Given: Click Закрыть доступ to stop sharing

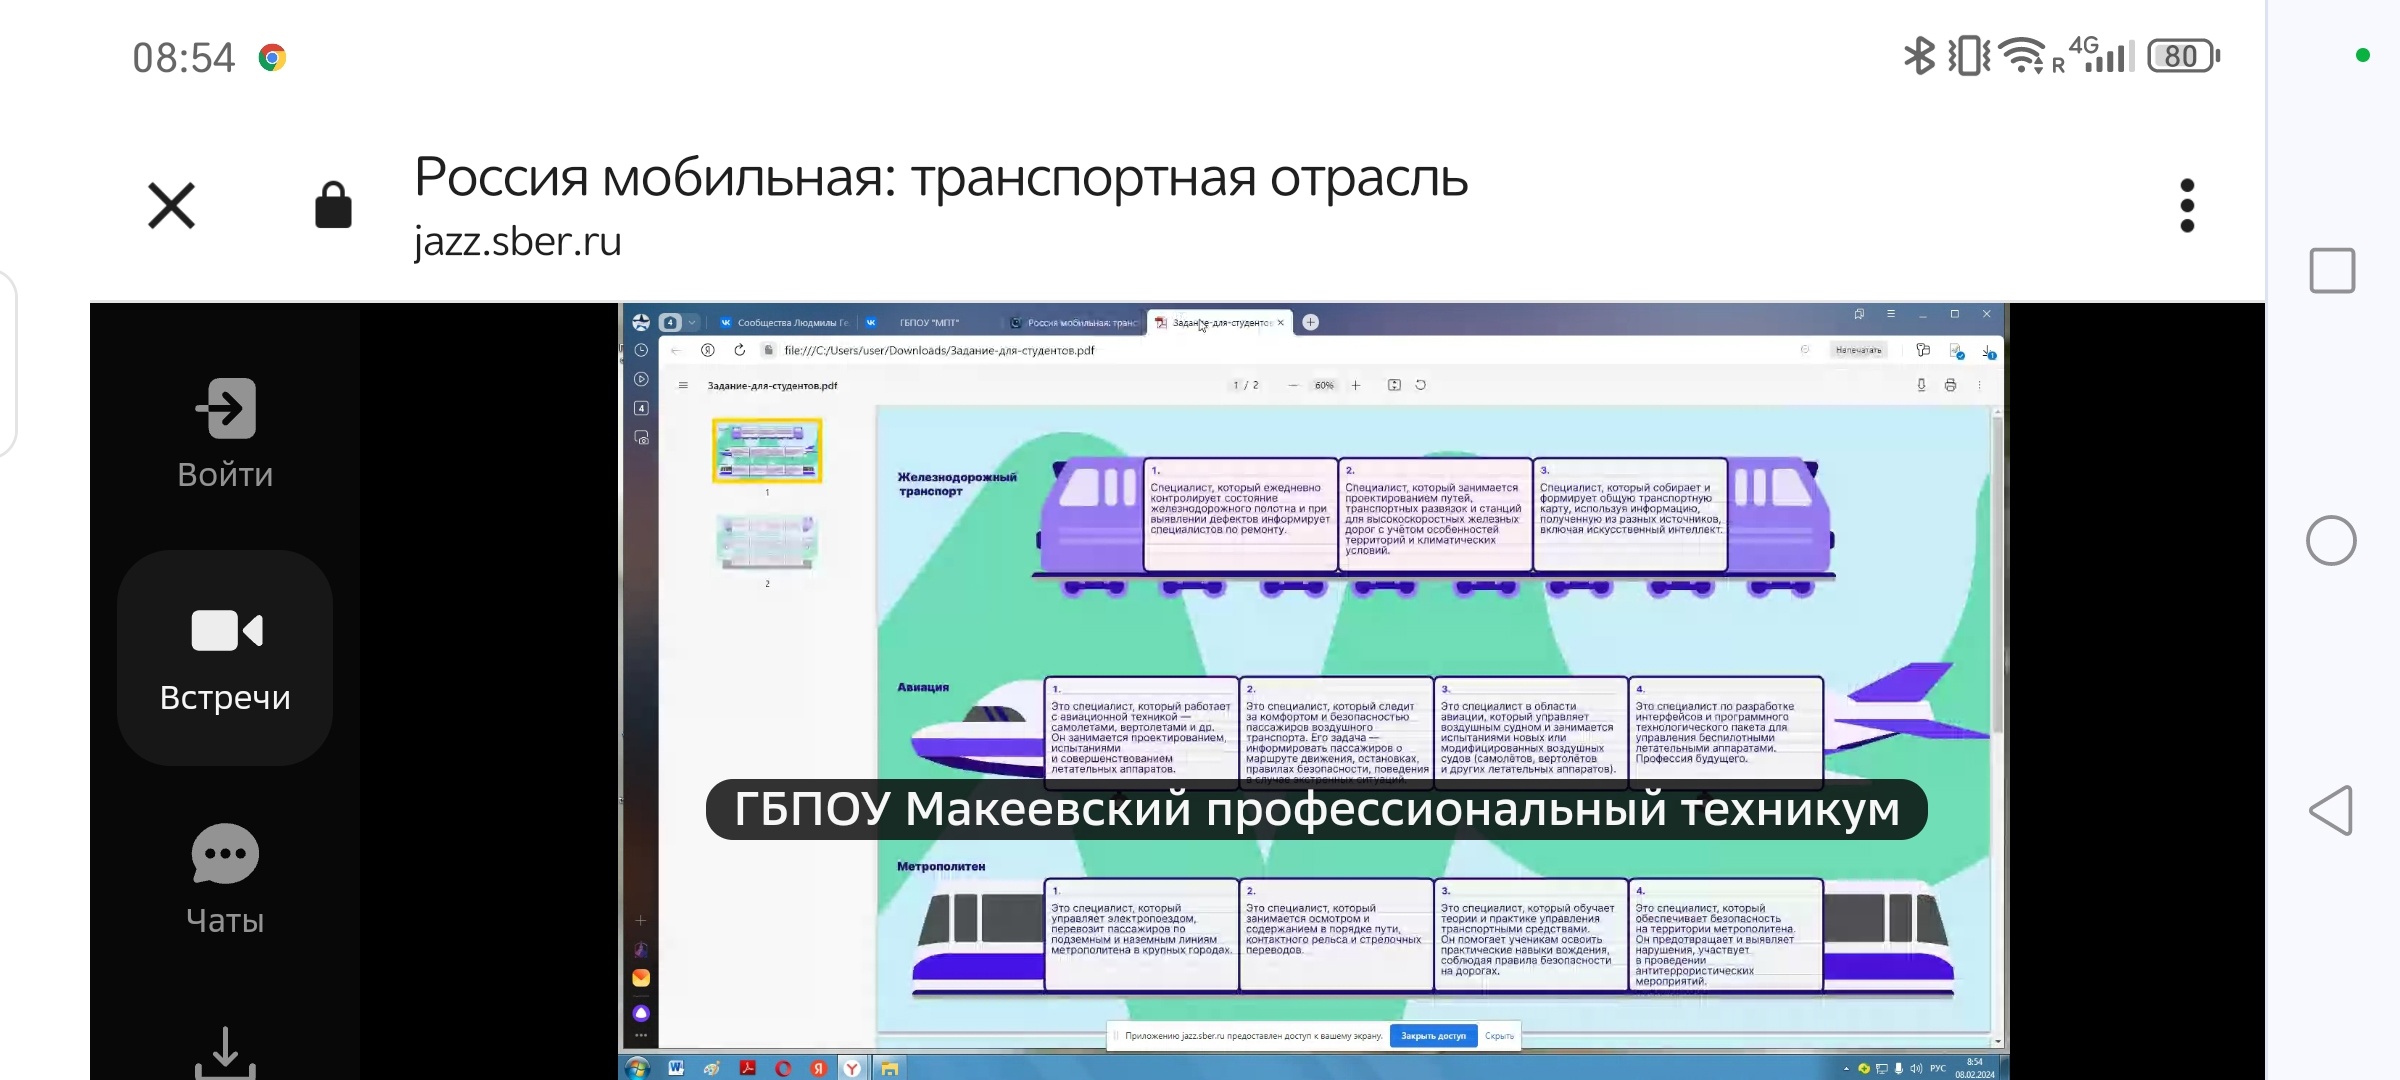Looking at the screenshot, I should (x=1433, y=1036).
